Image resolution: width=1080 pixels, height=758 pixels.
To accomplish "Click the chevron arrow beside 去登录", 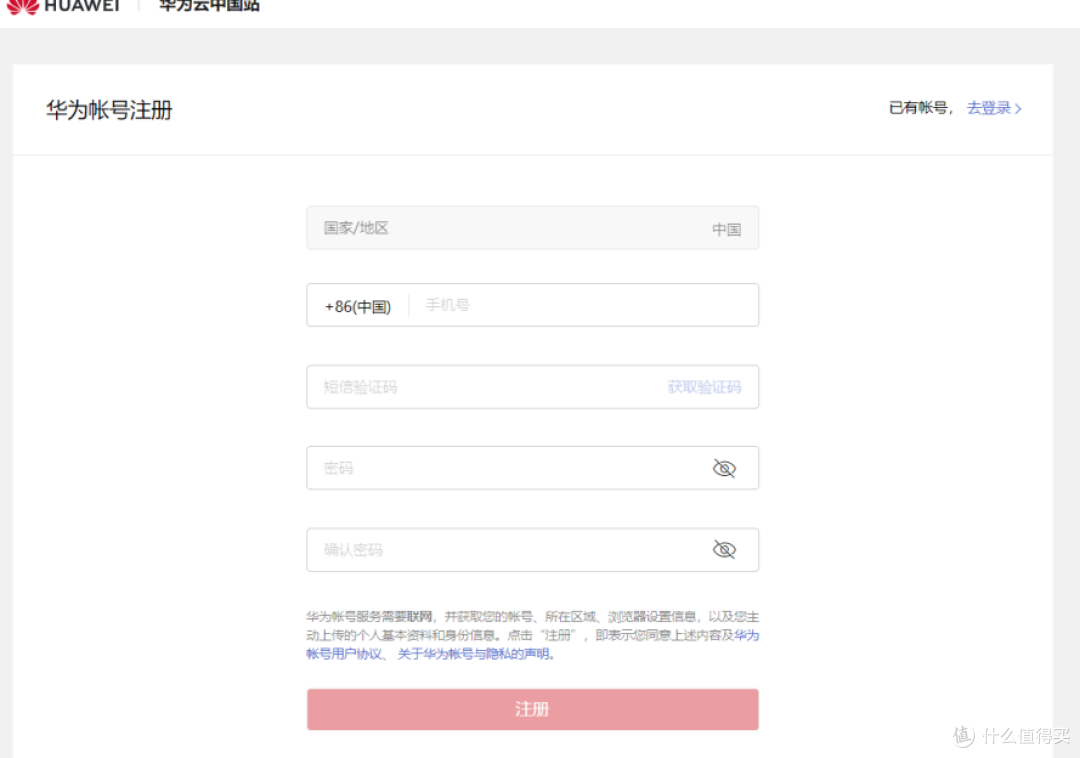I will tap(1018, 109).
